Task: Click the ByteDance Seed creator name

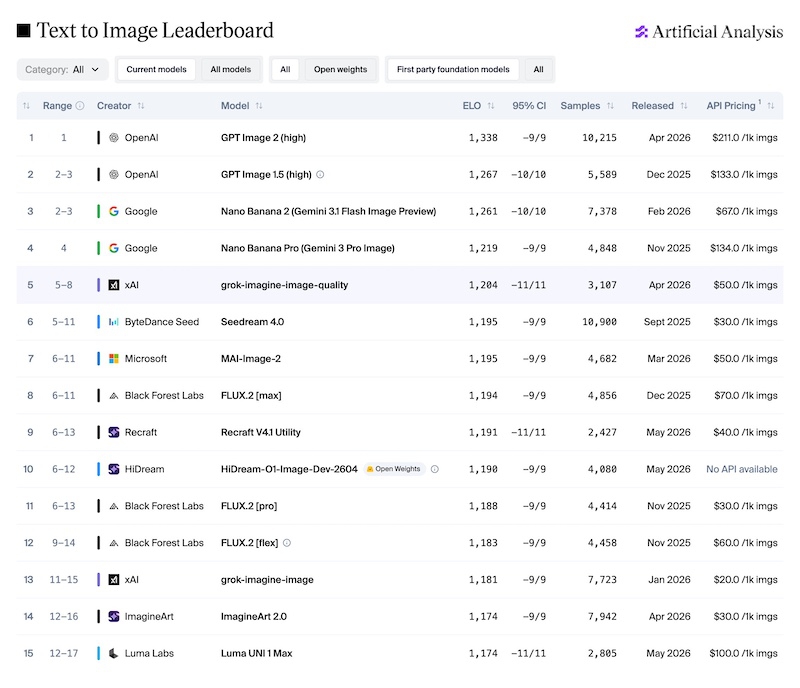Action: point(162,322)
